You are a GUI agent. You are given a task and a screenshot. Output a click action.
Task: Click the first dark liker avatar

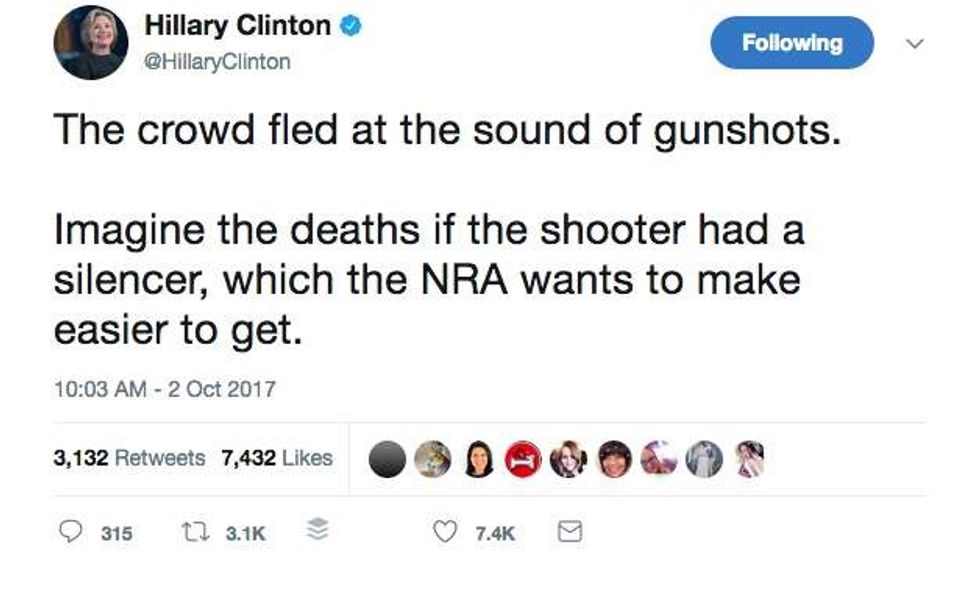pyautogui.click(x=387, y=458)
